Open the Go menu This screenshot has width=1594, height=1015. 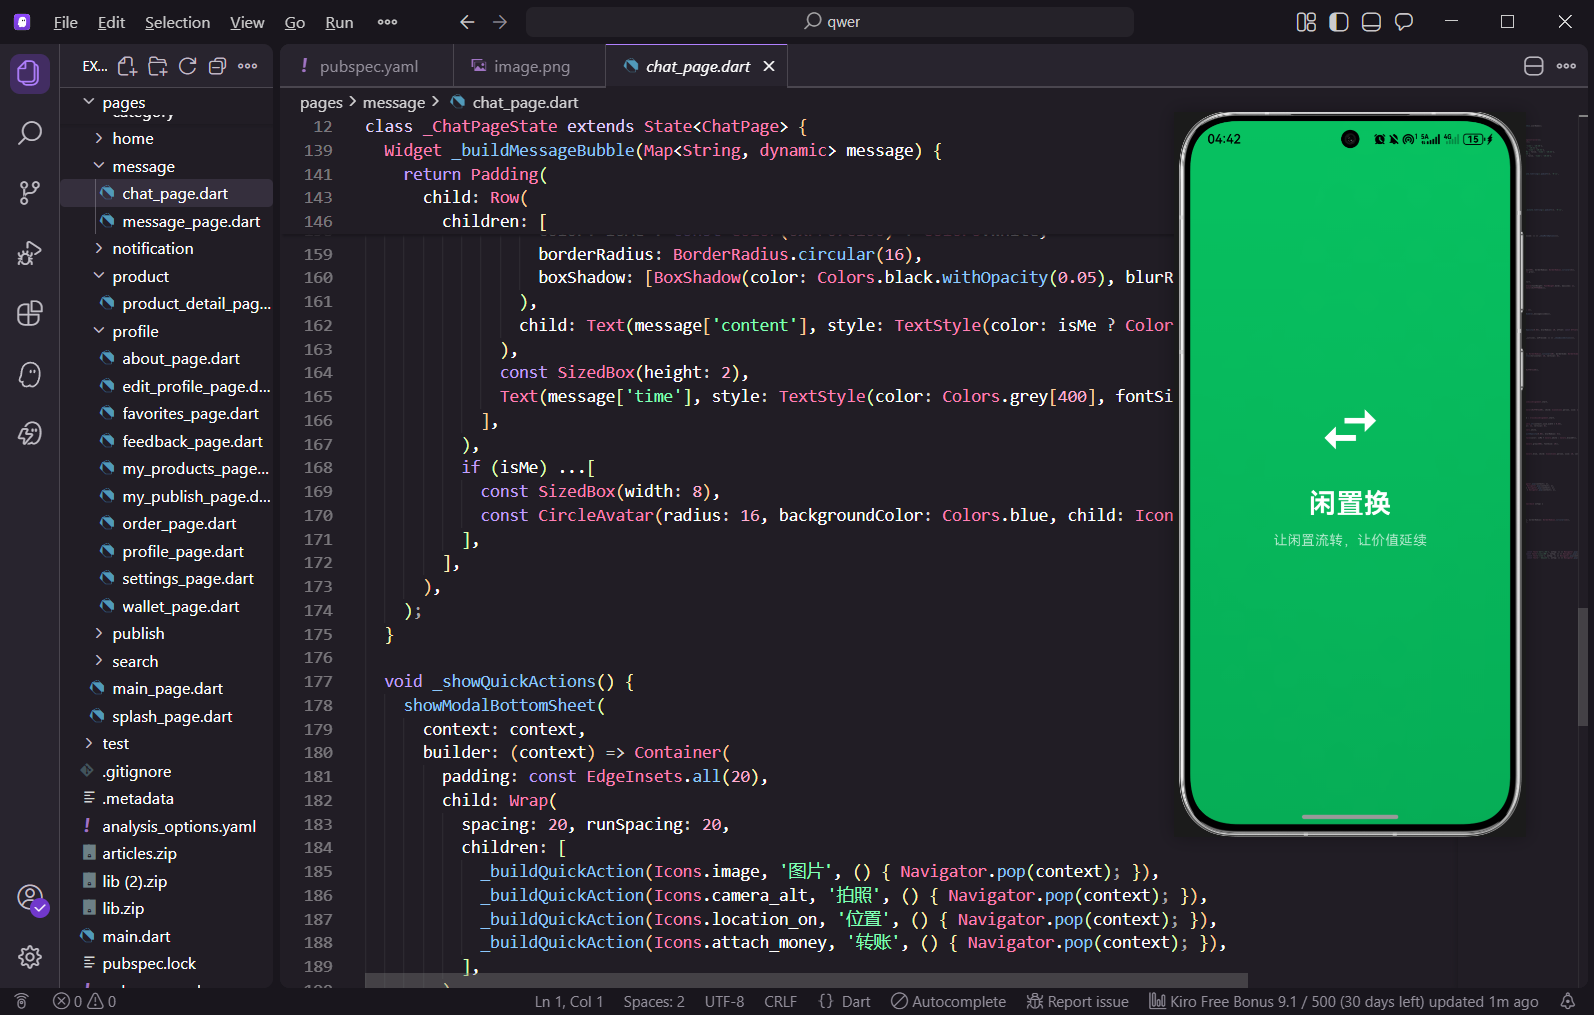pyautogui.click(x=294, y=22)
